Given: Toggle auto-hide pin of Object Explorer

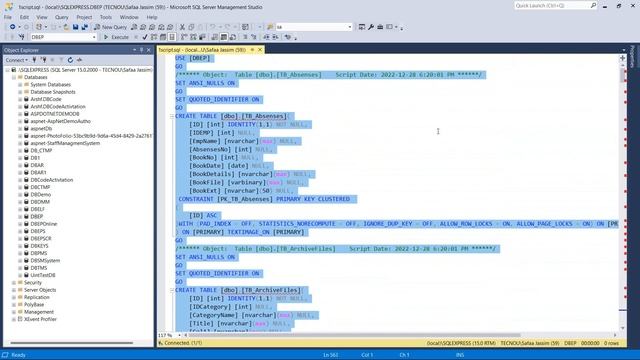Looking at the screenshot, I should (x=142, y=50).
